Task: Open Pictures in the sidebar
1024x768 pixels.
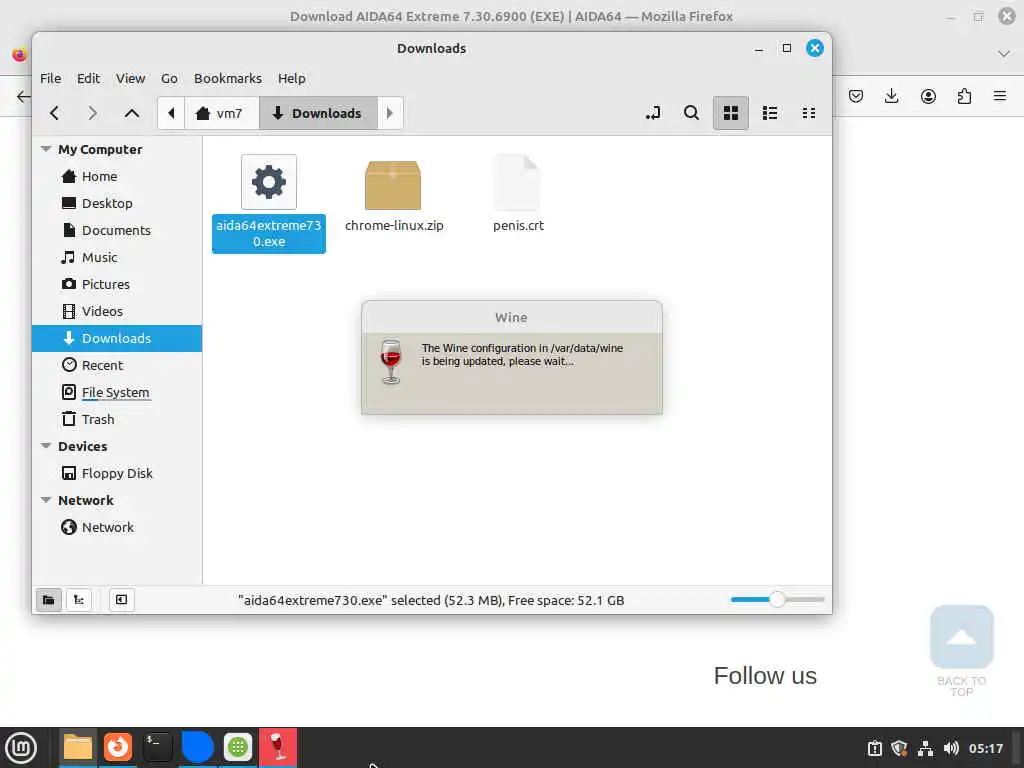Action: click(117, 284)
